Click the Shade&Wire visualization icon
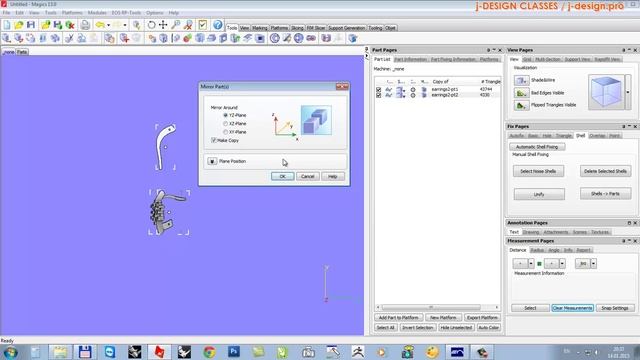This screenshot has height=360, width=640. 521,80
